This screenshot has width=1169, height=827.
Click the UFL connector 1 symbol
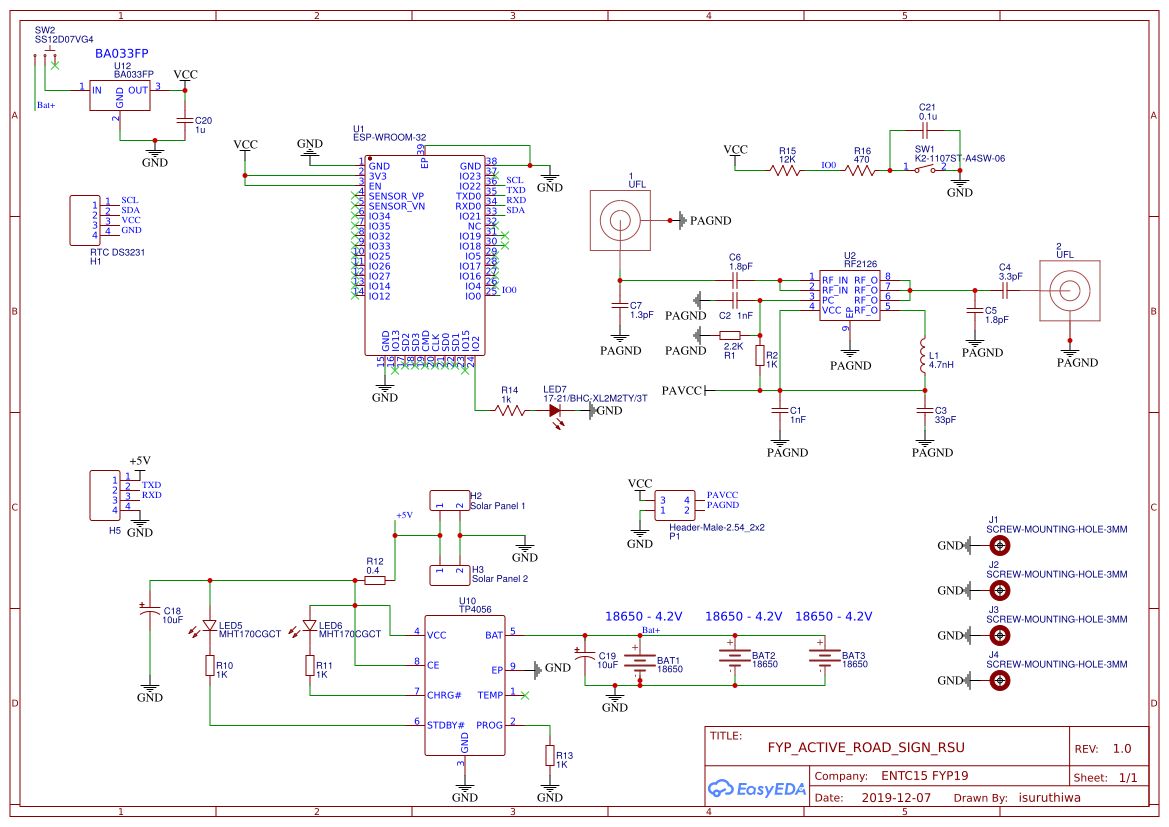pos(620,220)
